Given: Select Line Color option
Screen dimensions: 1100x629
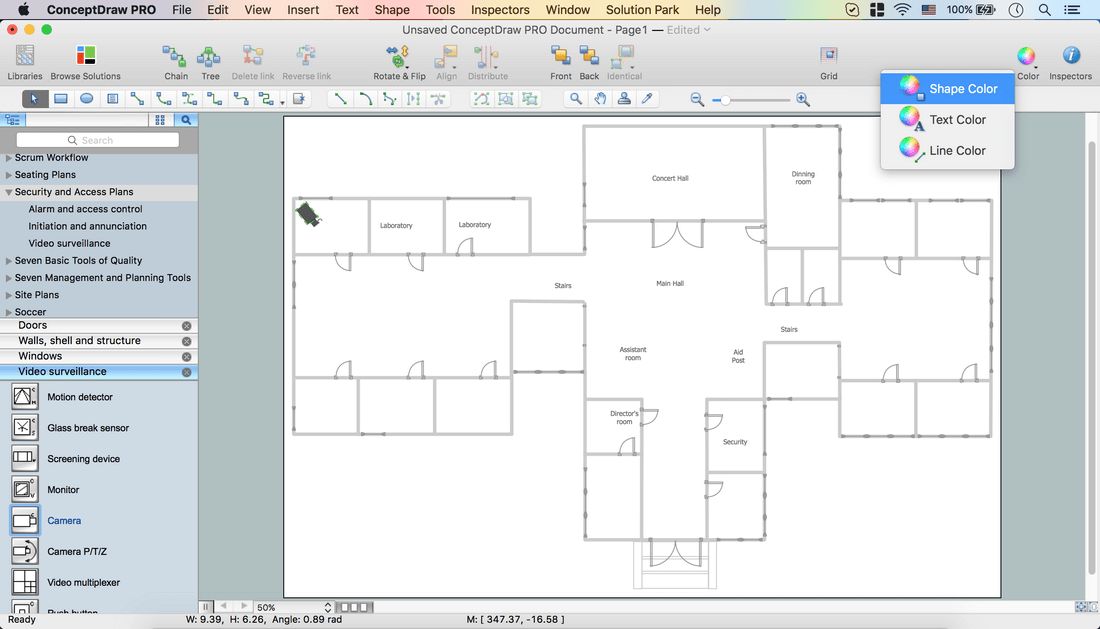Looking at the screenshot, I should (x=957, y=151).
